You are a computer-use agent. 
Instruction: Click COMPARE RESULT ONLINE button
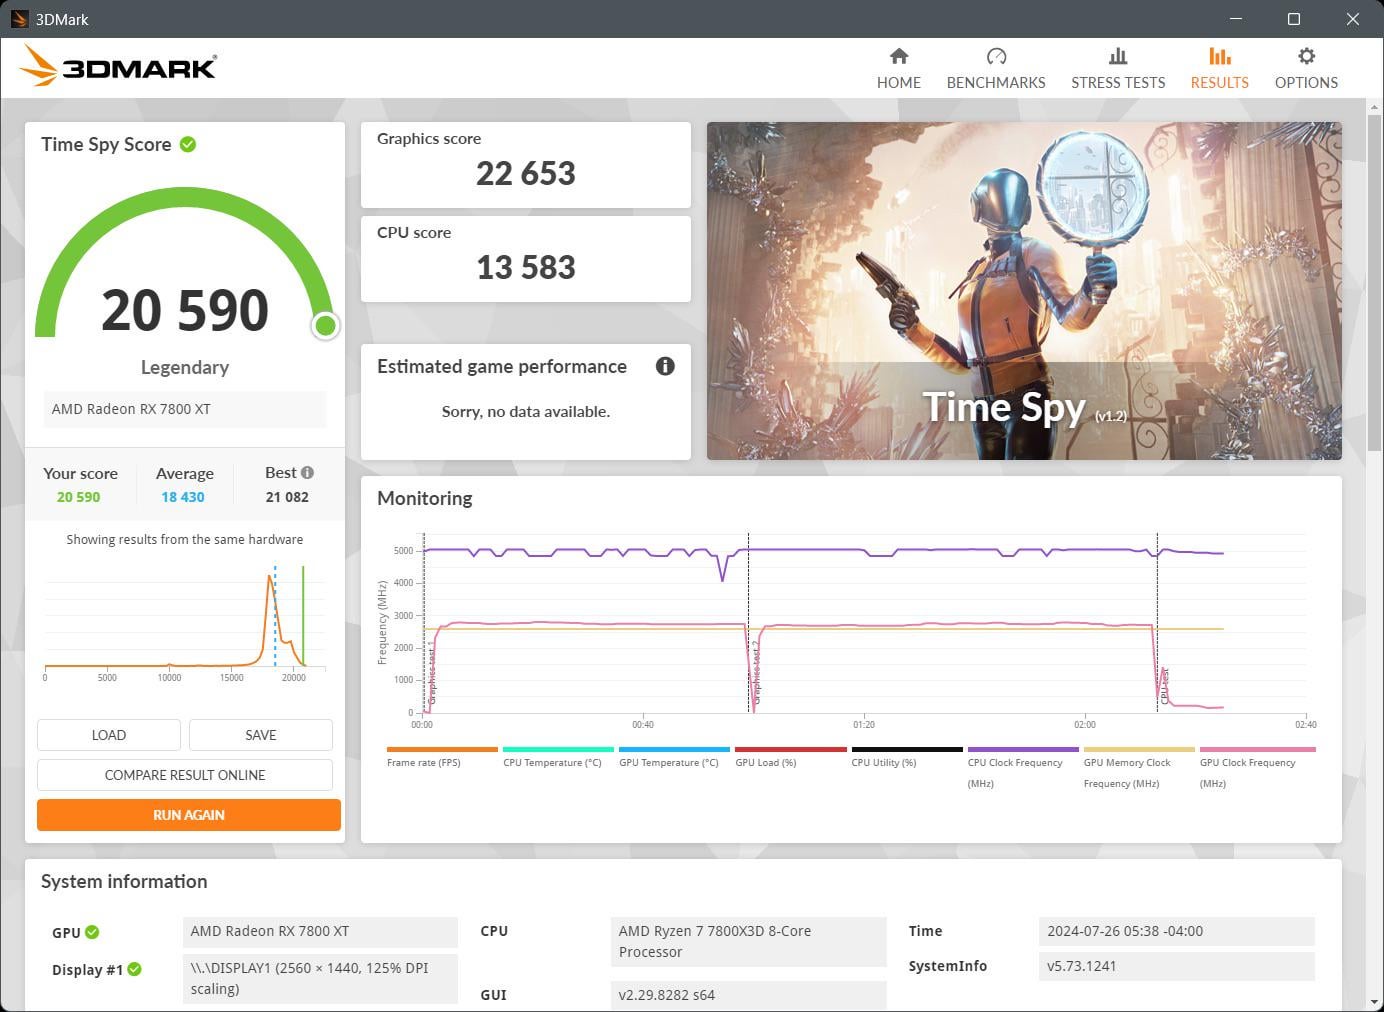(x=185, y=775)
